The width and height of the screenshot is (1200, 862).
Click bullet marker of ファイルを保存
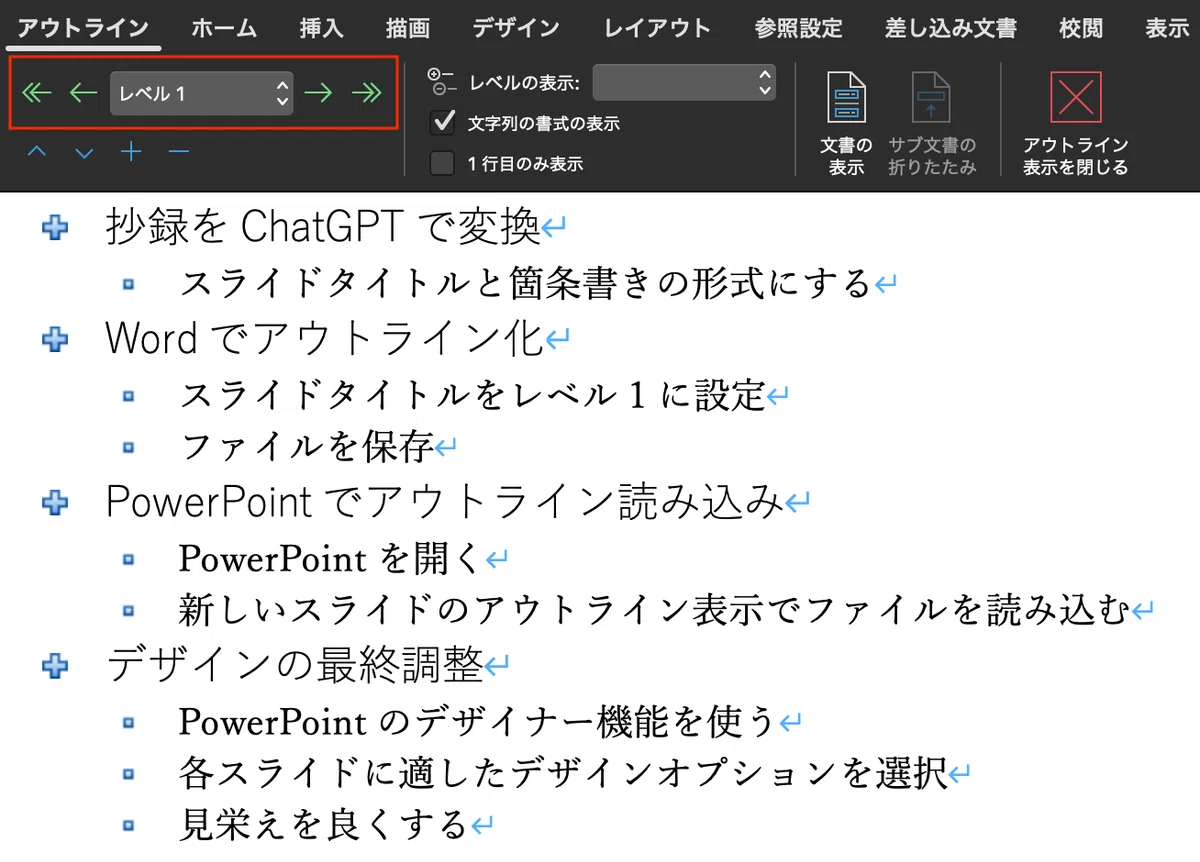click(127, 449)
